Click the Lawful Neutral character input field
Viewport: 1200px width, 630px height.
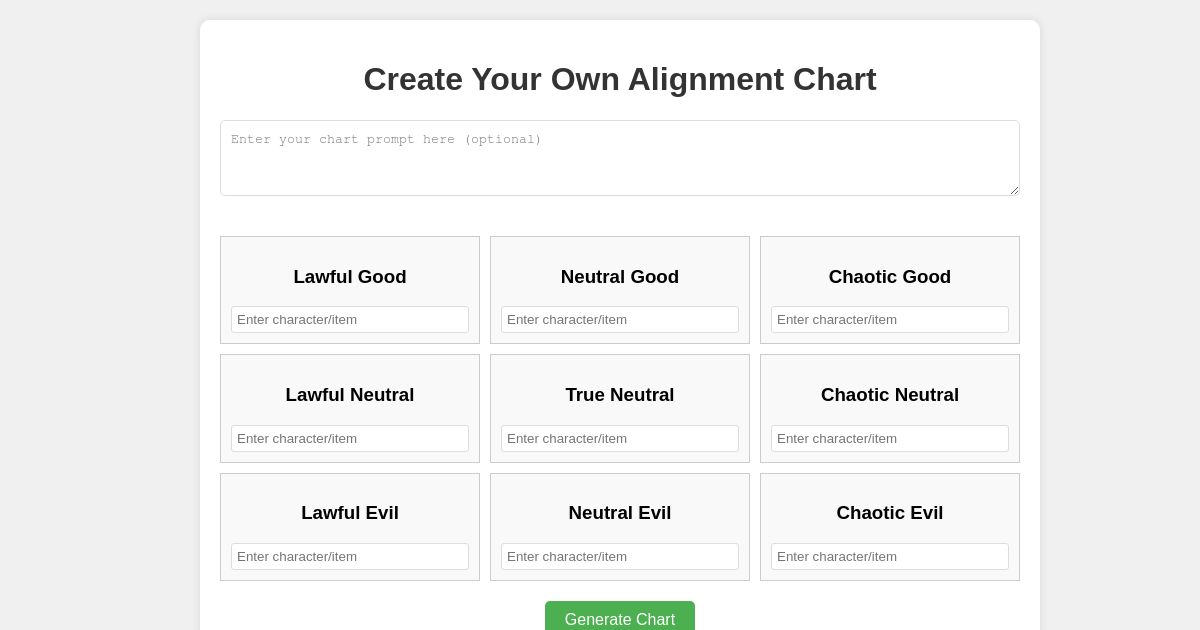click(x=350, y=438)
